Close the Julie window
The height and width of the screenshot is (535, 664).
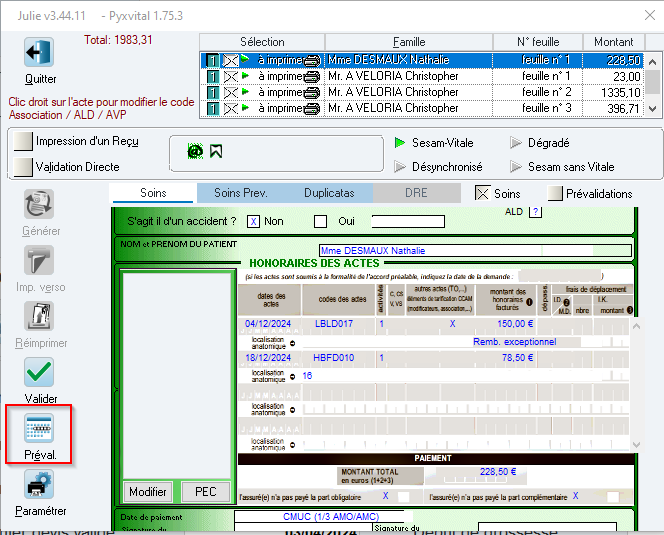[x=650, y=15]
